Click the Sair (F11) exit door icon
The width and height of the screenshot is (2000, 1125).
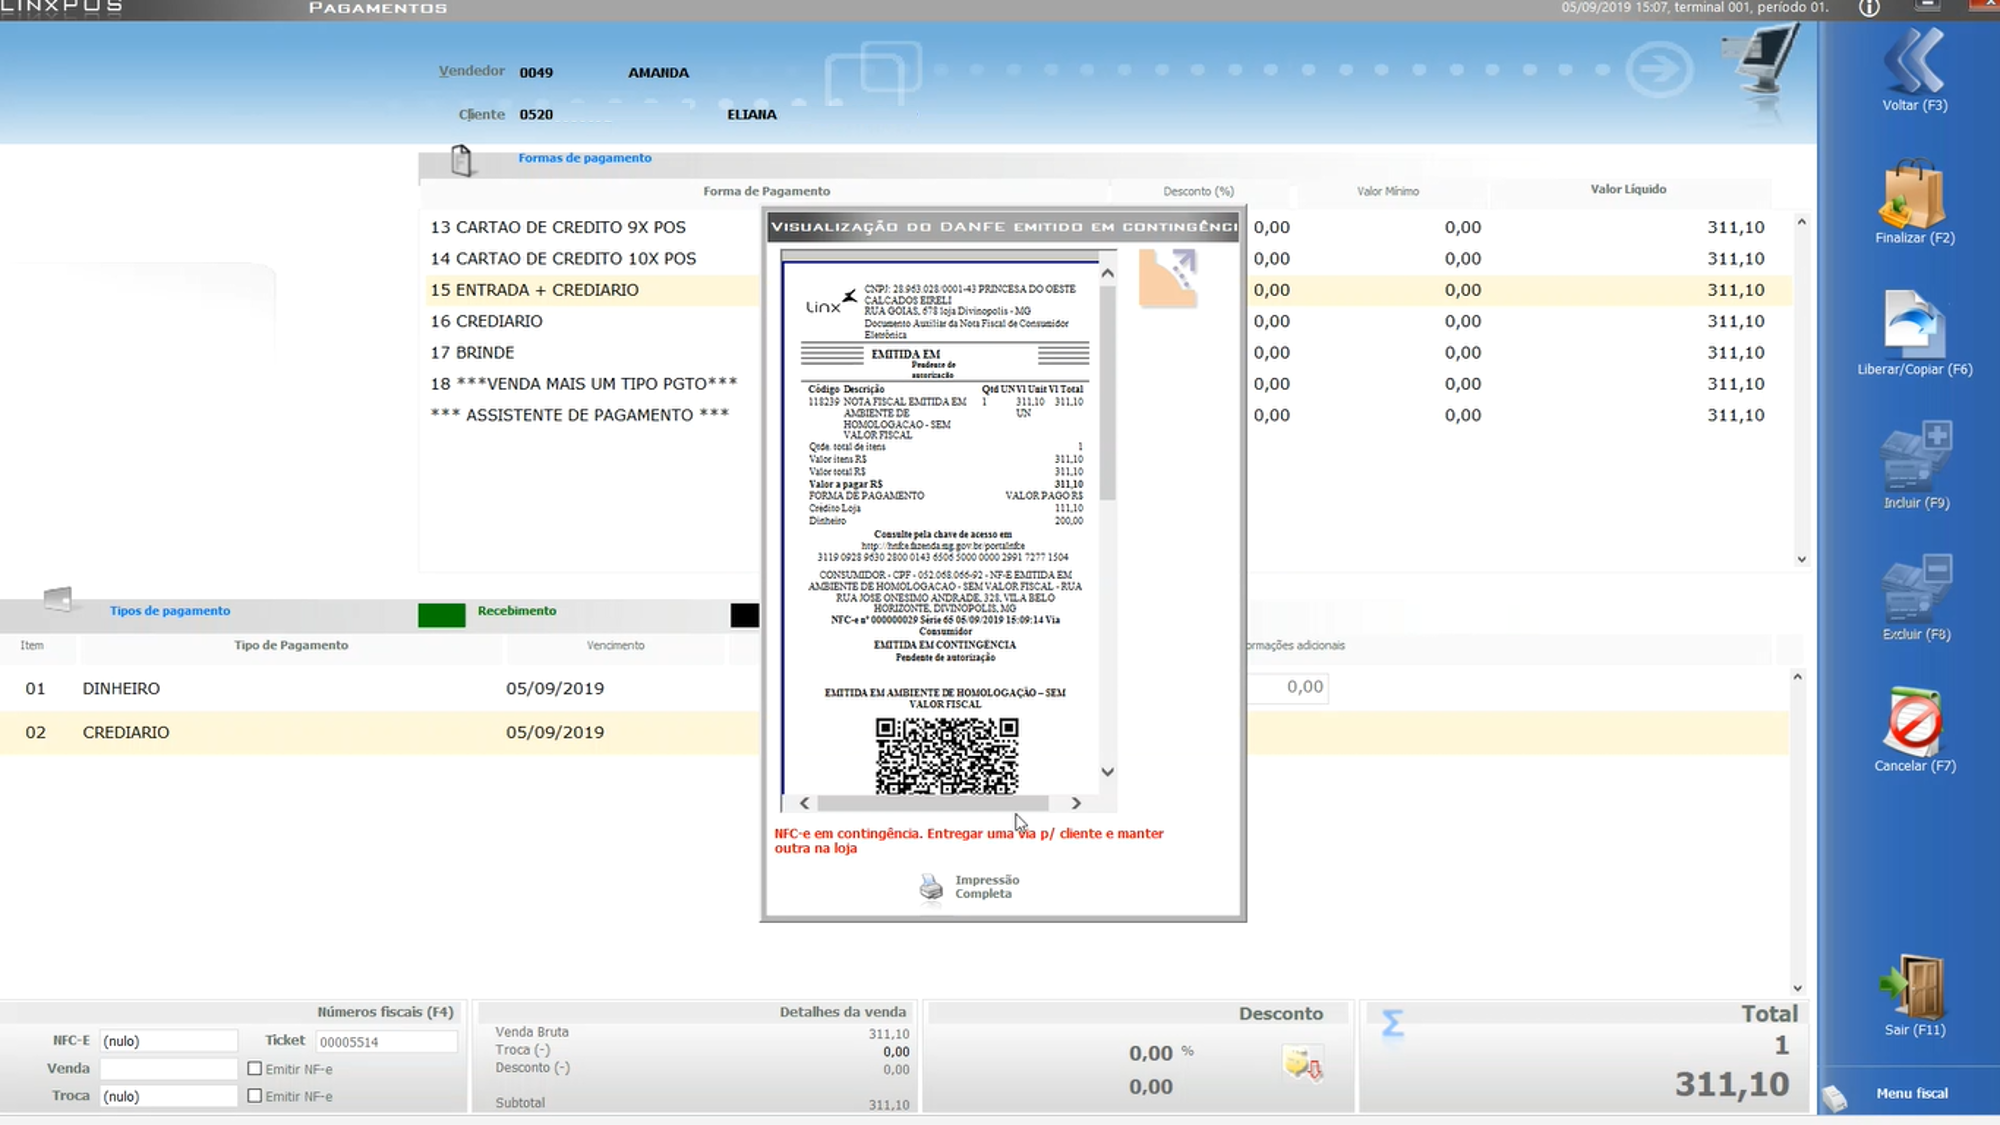coord(1913,987)
